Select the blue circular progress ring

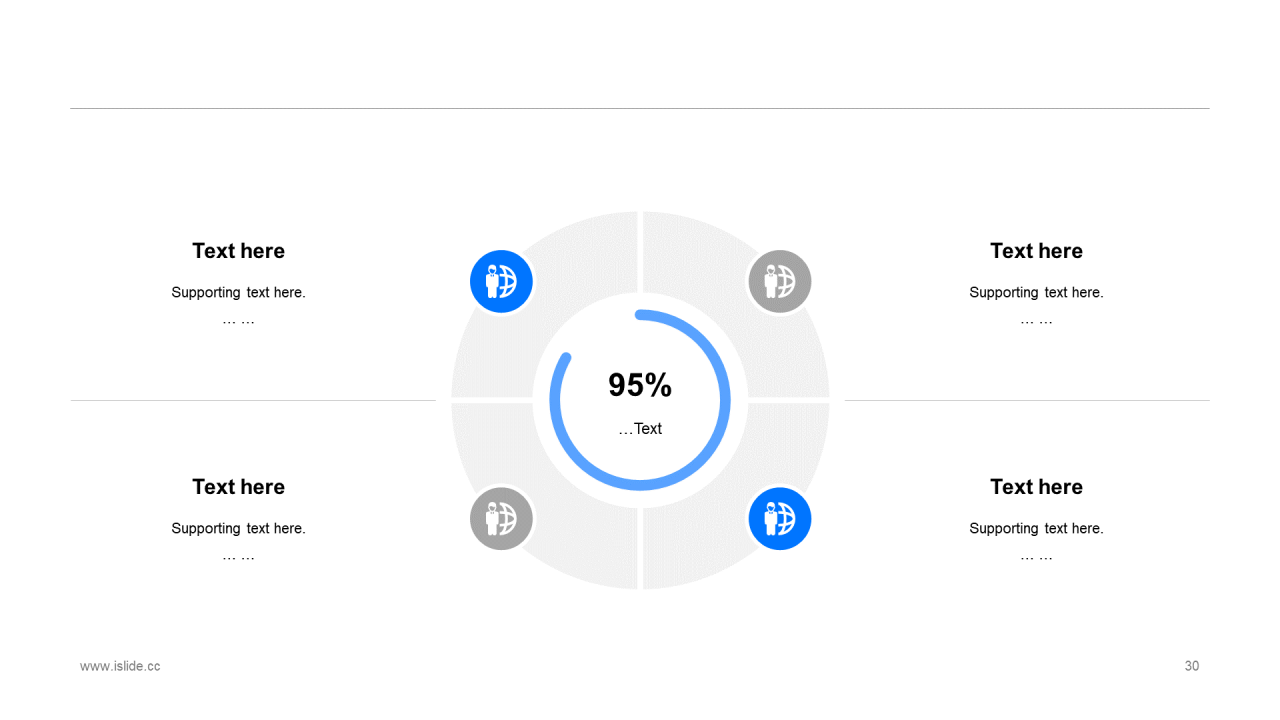(640, 400)
